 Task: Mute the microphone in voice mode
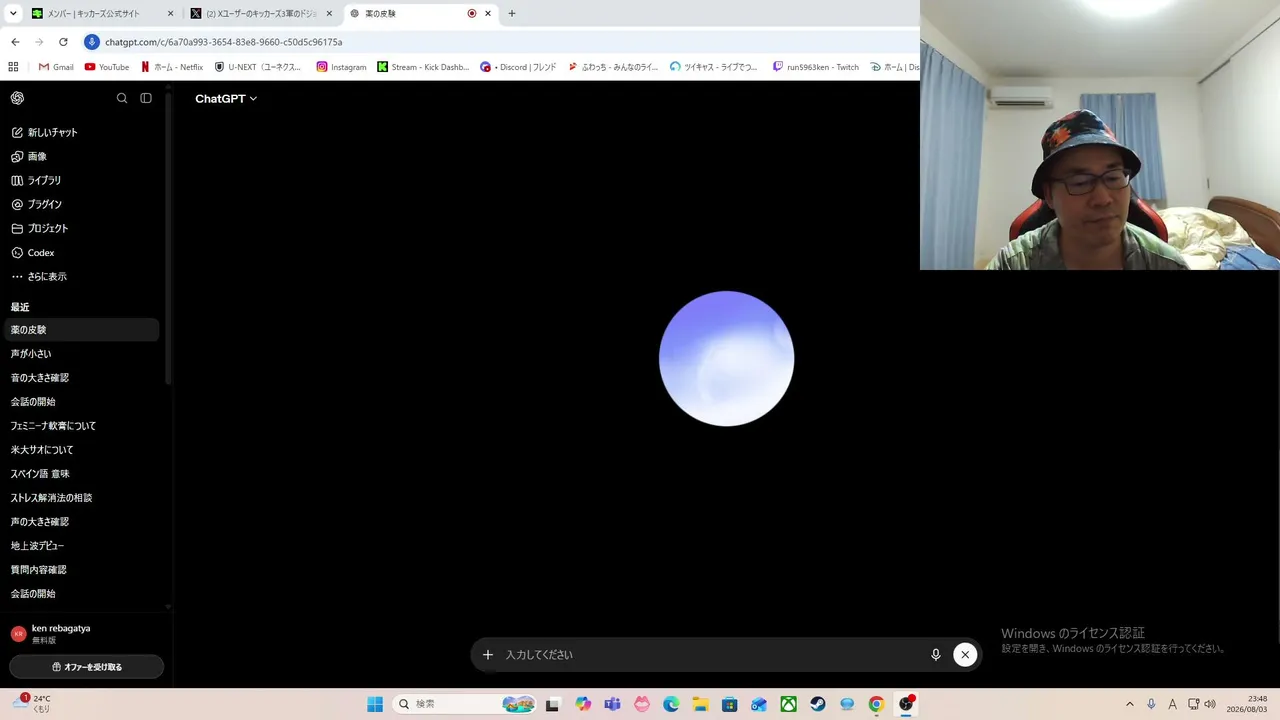tap(936, 655)
